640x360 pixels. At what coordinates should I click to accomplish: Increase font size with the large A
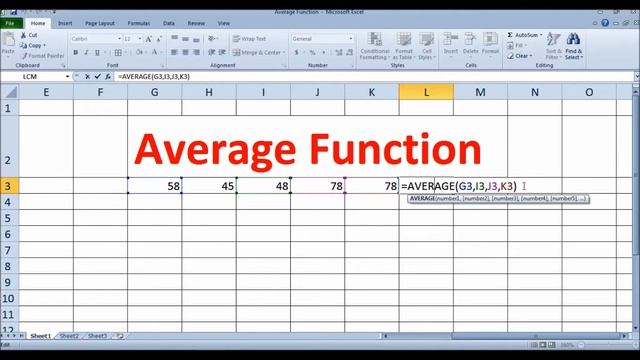click(x=149, y=39)
